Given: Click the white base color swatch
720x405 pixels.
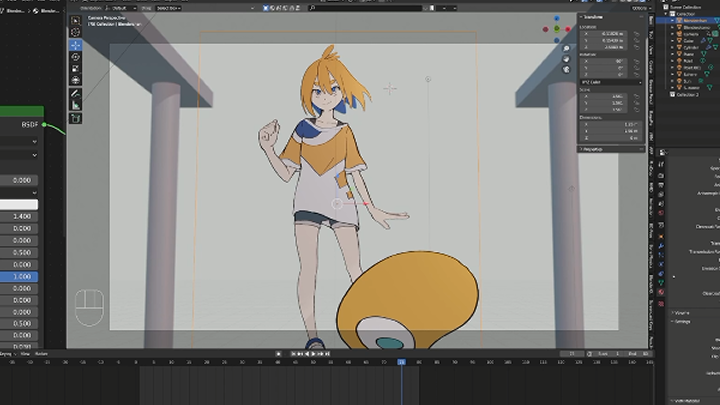Looking at the screenshot, I should [x=19, y=204].
